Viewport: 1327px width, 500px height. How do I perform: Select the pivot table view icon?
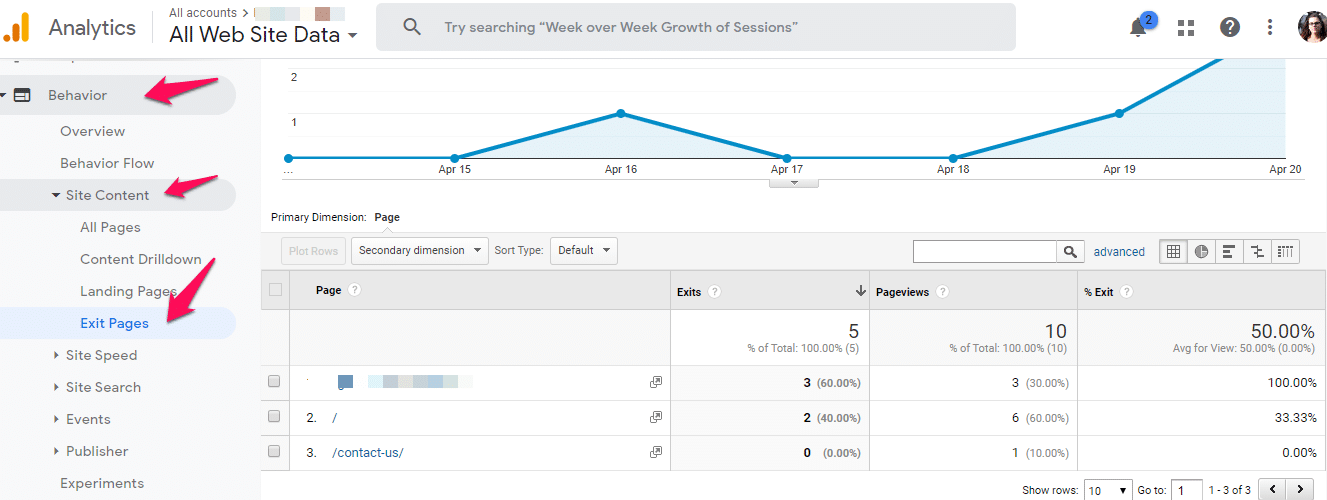(x=1286, y=252)
